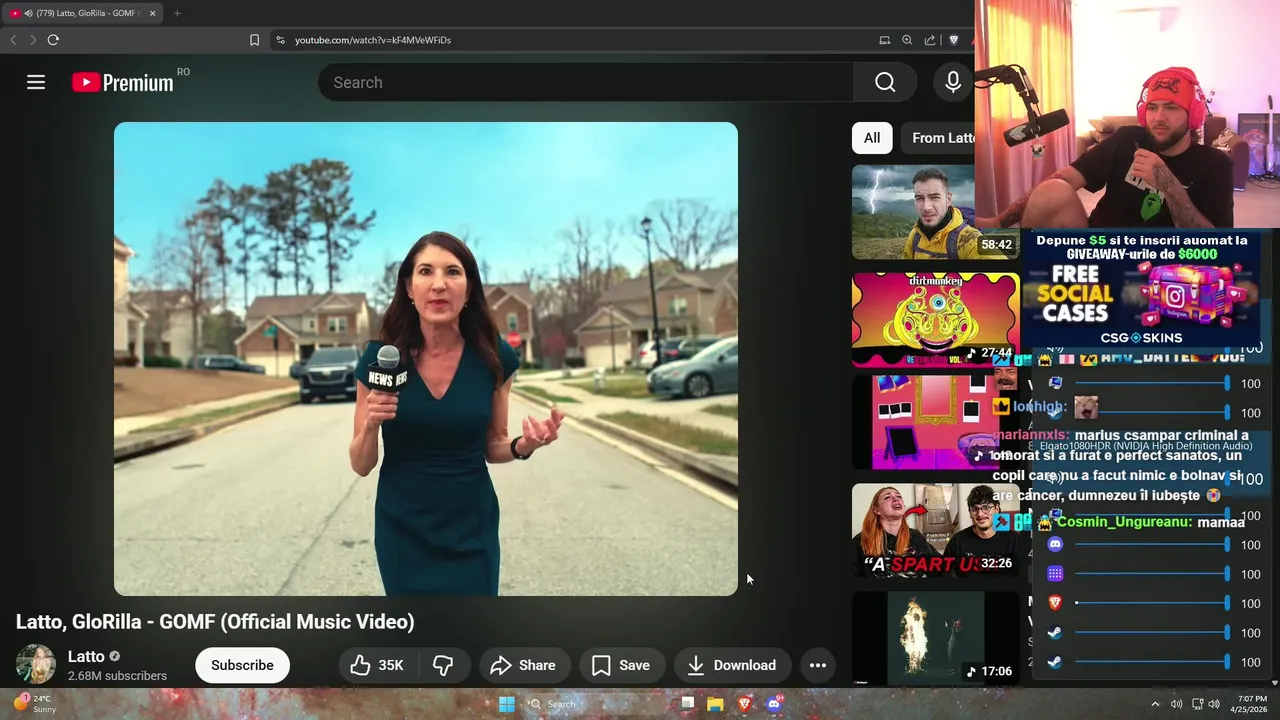This screenshot has width=1280, height=720.
Task: Click the Download button
Action: click(x=732, y=665)
